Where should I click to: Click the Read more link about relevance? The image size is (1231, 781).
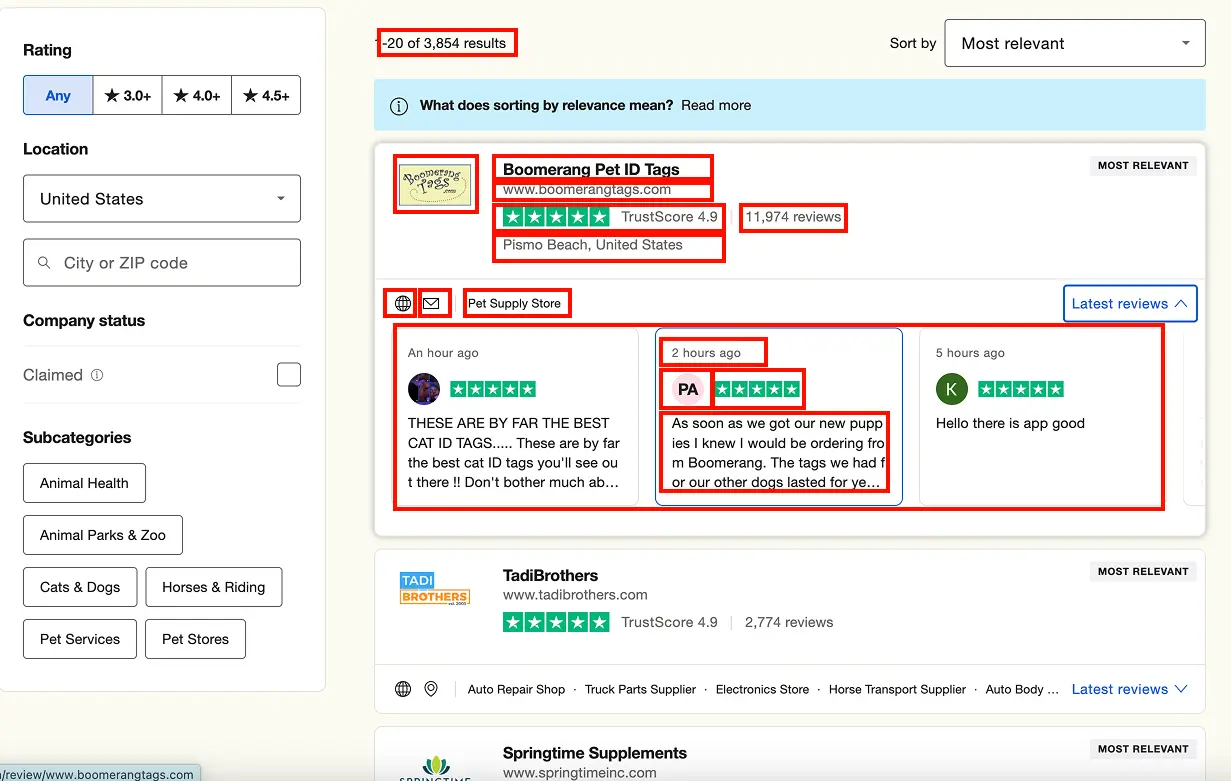pos(716,106)
